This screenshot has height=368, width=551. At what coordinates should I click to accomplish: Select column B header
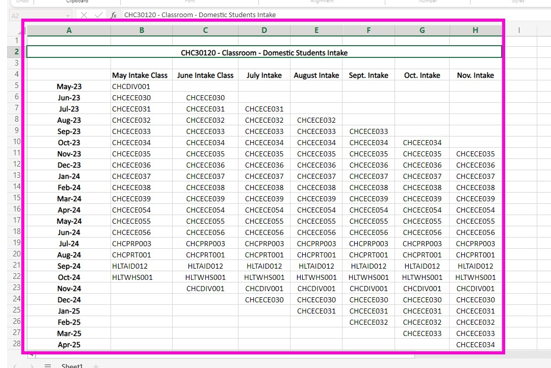click(x=142, y=30)
